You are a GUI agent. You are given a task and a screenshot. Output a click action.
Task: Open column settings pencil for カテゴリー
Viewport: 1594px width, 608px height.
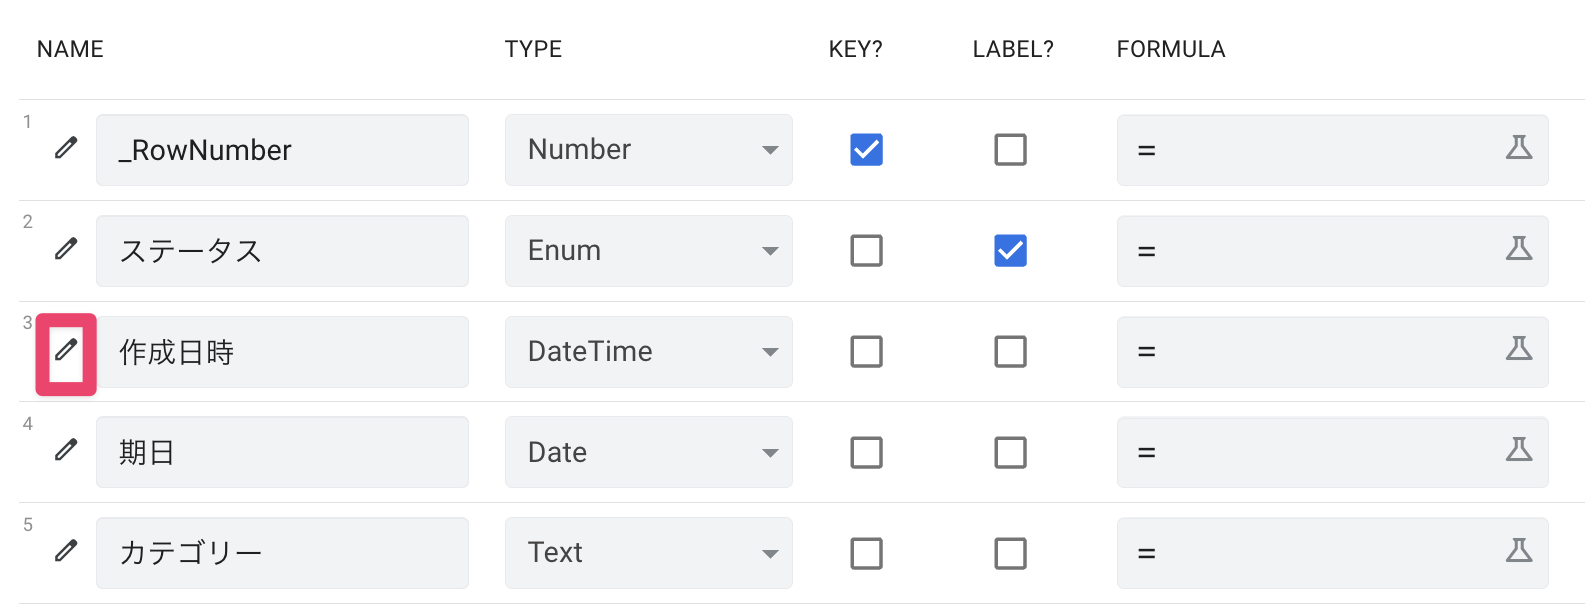pos(66,551)
